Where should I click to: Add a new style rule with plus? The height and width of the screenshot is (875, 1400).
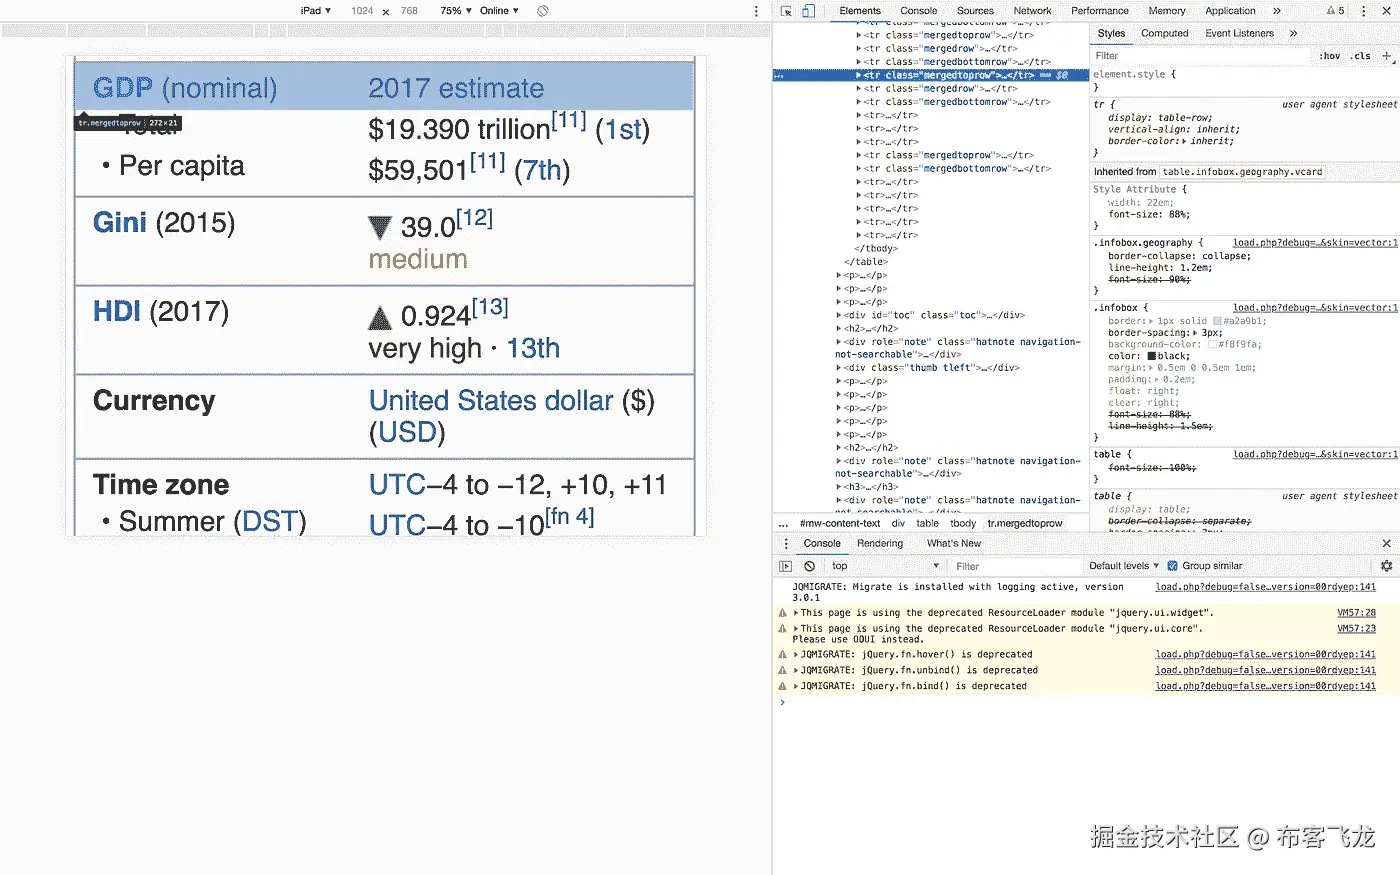pyautogui.click(x=1386, y=55)
